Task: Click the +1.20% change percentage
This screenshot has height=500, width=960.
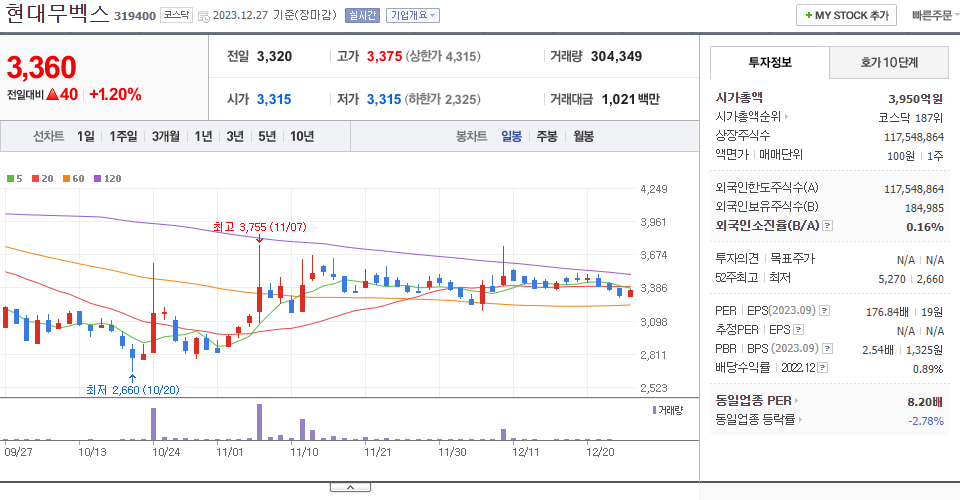Action: click(115, 94)
